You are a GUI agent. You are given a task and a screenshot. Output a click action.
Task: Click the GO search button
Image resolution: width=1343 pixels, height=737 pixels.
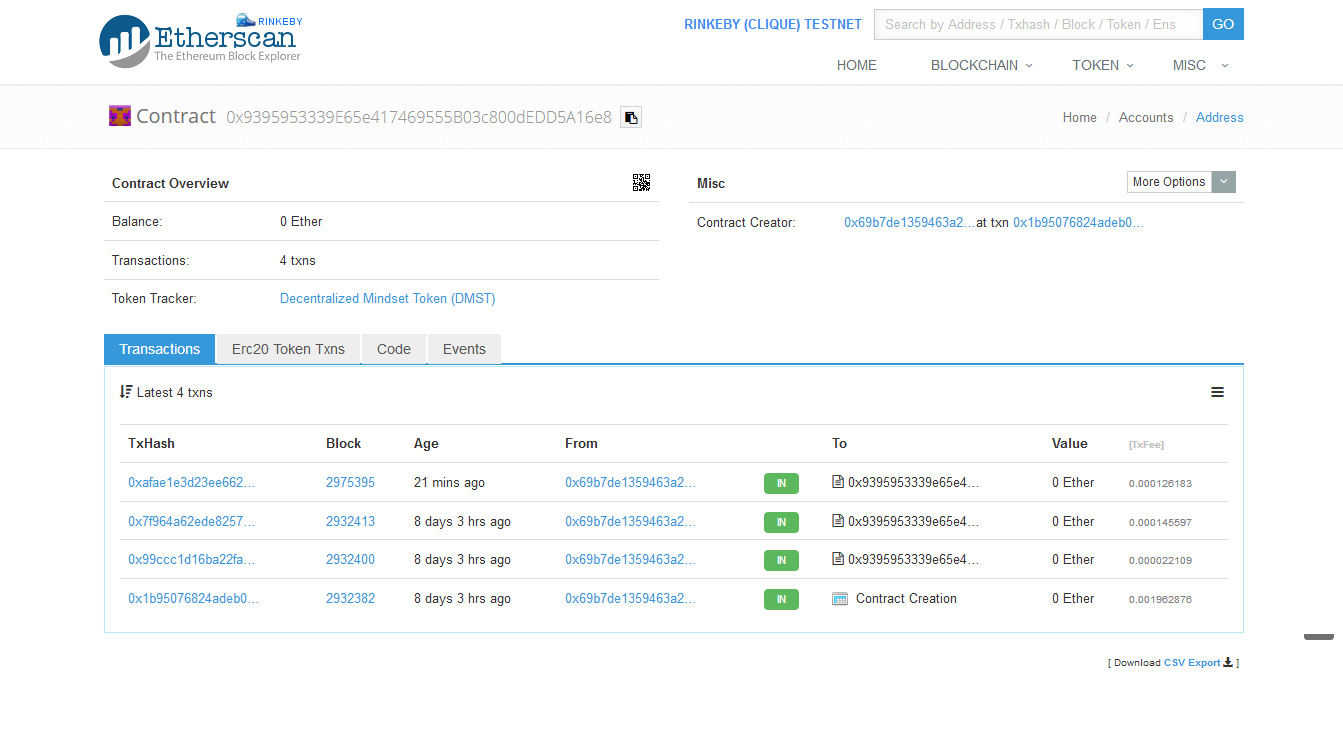point(1223,24)
